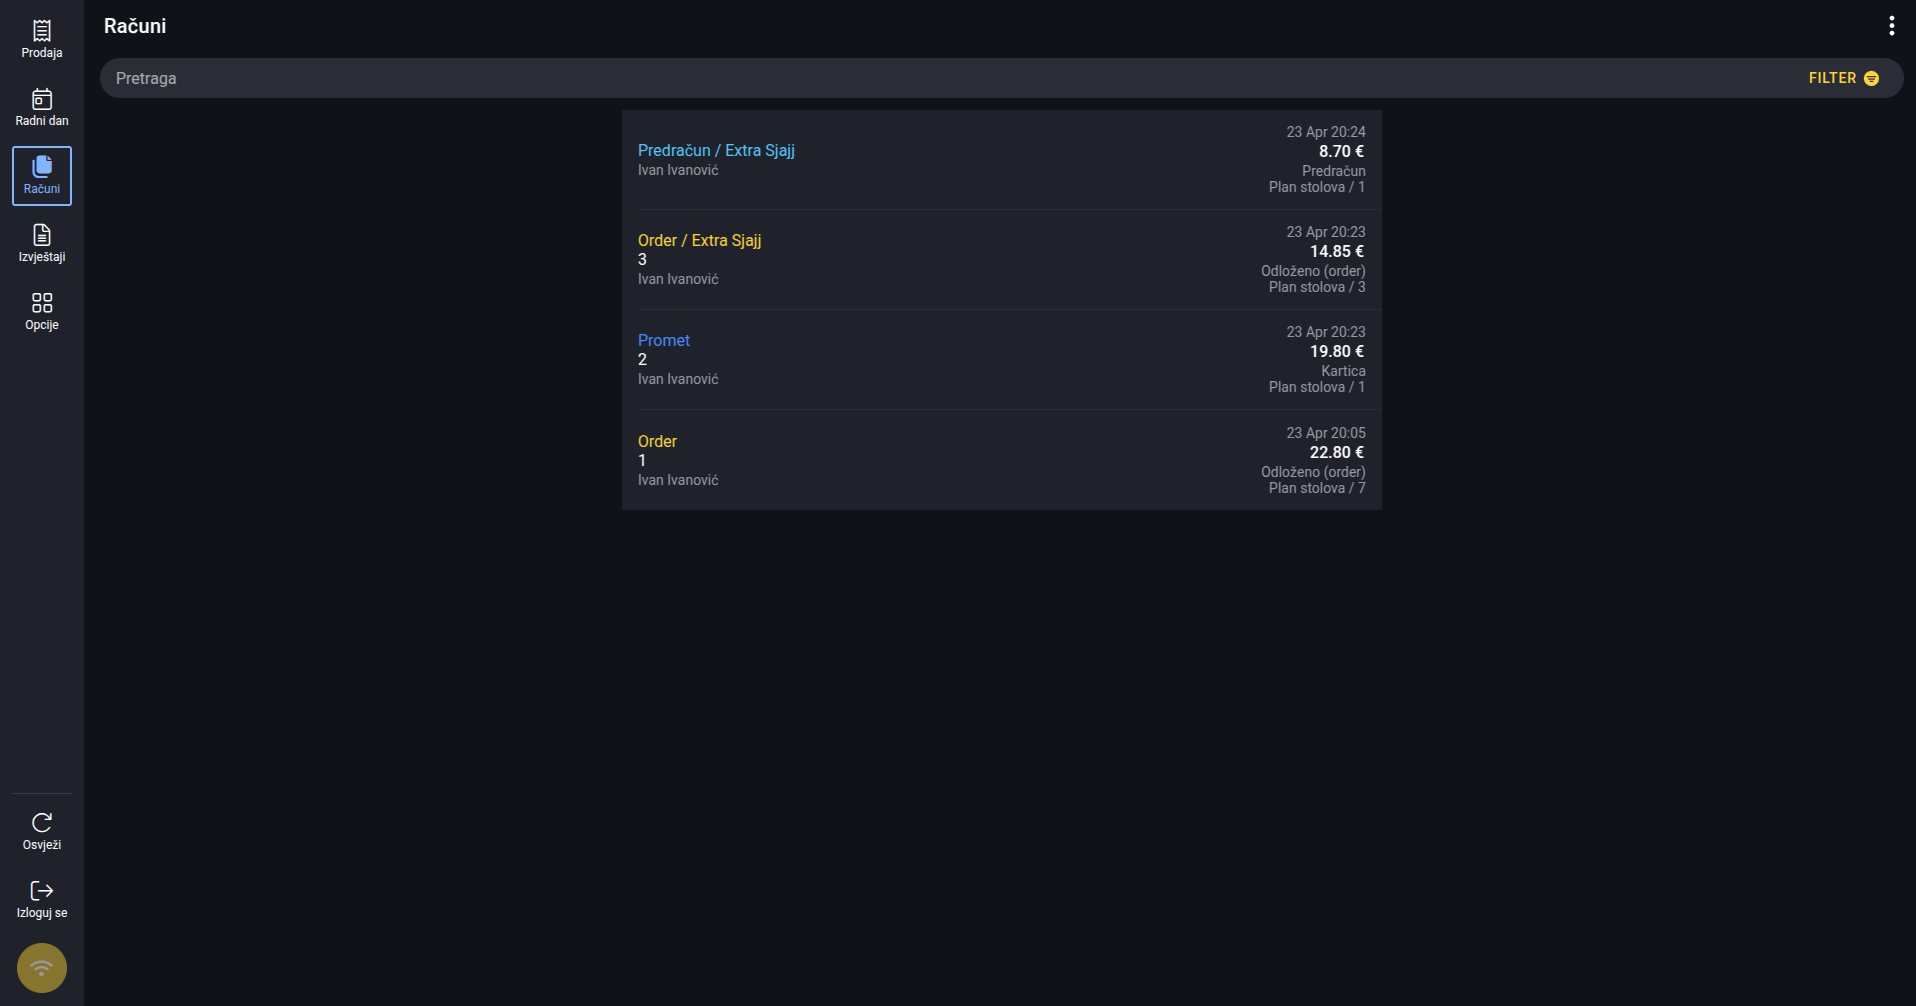Open the Izvještaji reports section

(42, 244)
